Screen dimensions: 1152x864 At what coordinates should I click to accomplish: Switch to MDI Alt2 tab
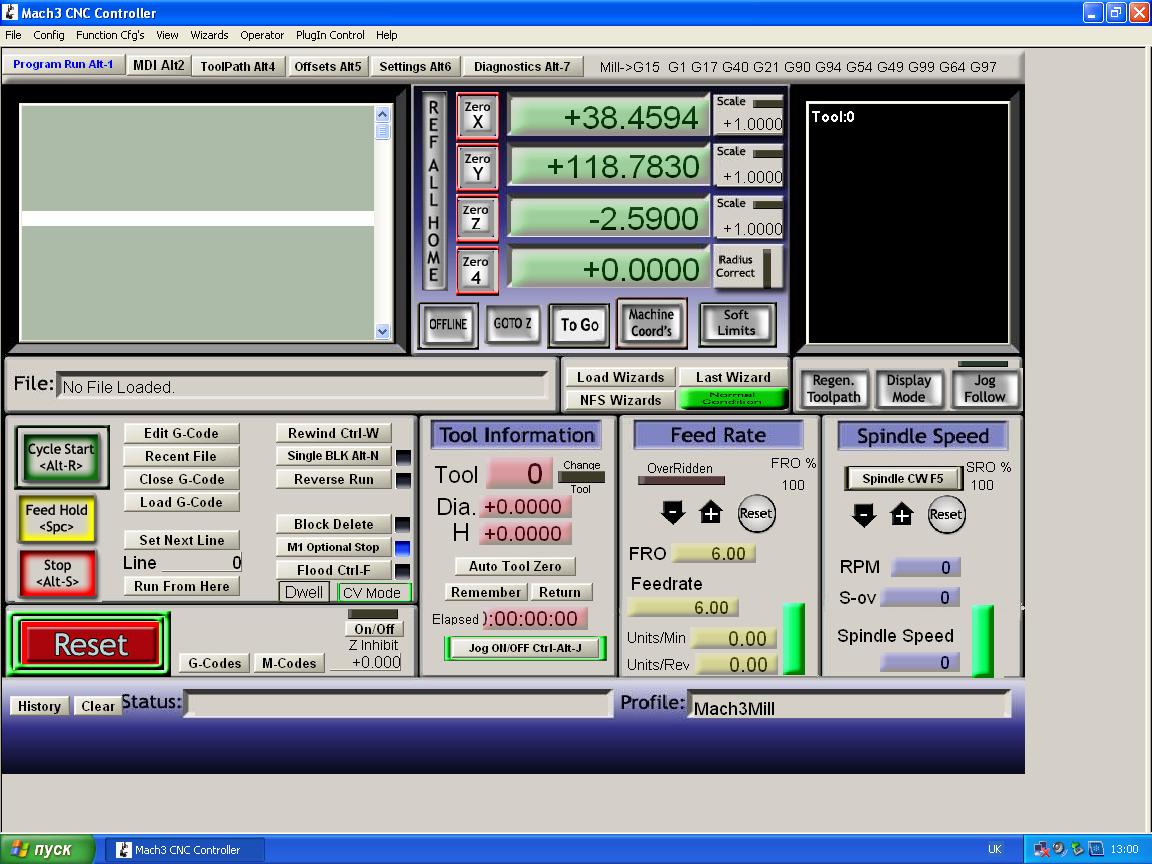pos(159,65)
